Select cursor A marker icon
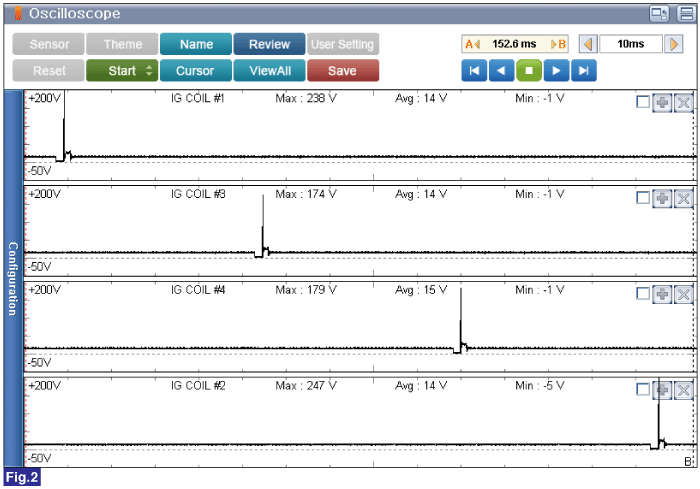Viewport: 700px width, 489px height. point(472,44)
